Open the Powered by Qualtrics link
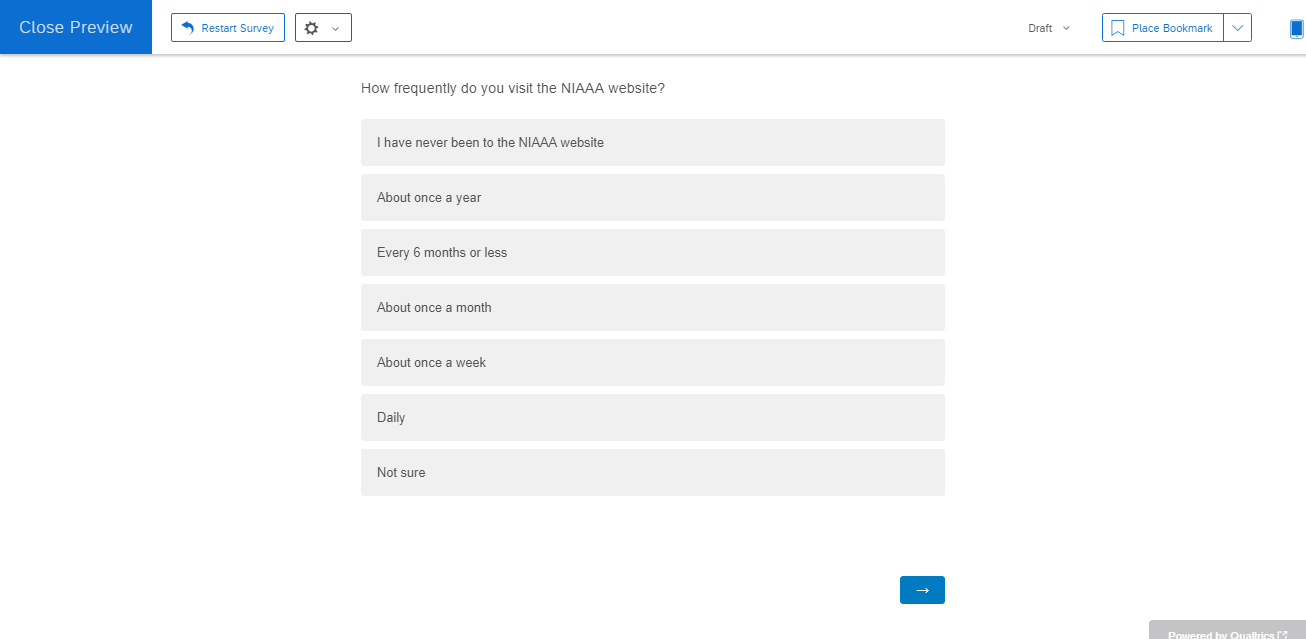The image size is (1306, 639). 1227,633
